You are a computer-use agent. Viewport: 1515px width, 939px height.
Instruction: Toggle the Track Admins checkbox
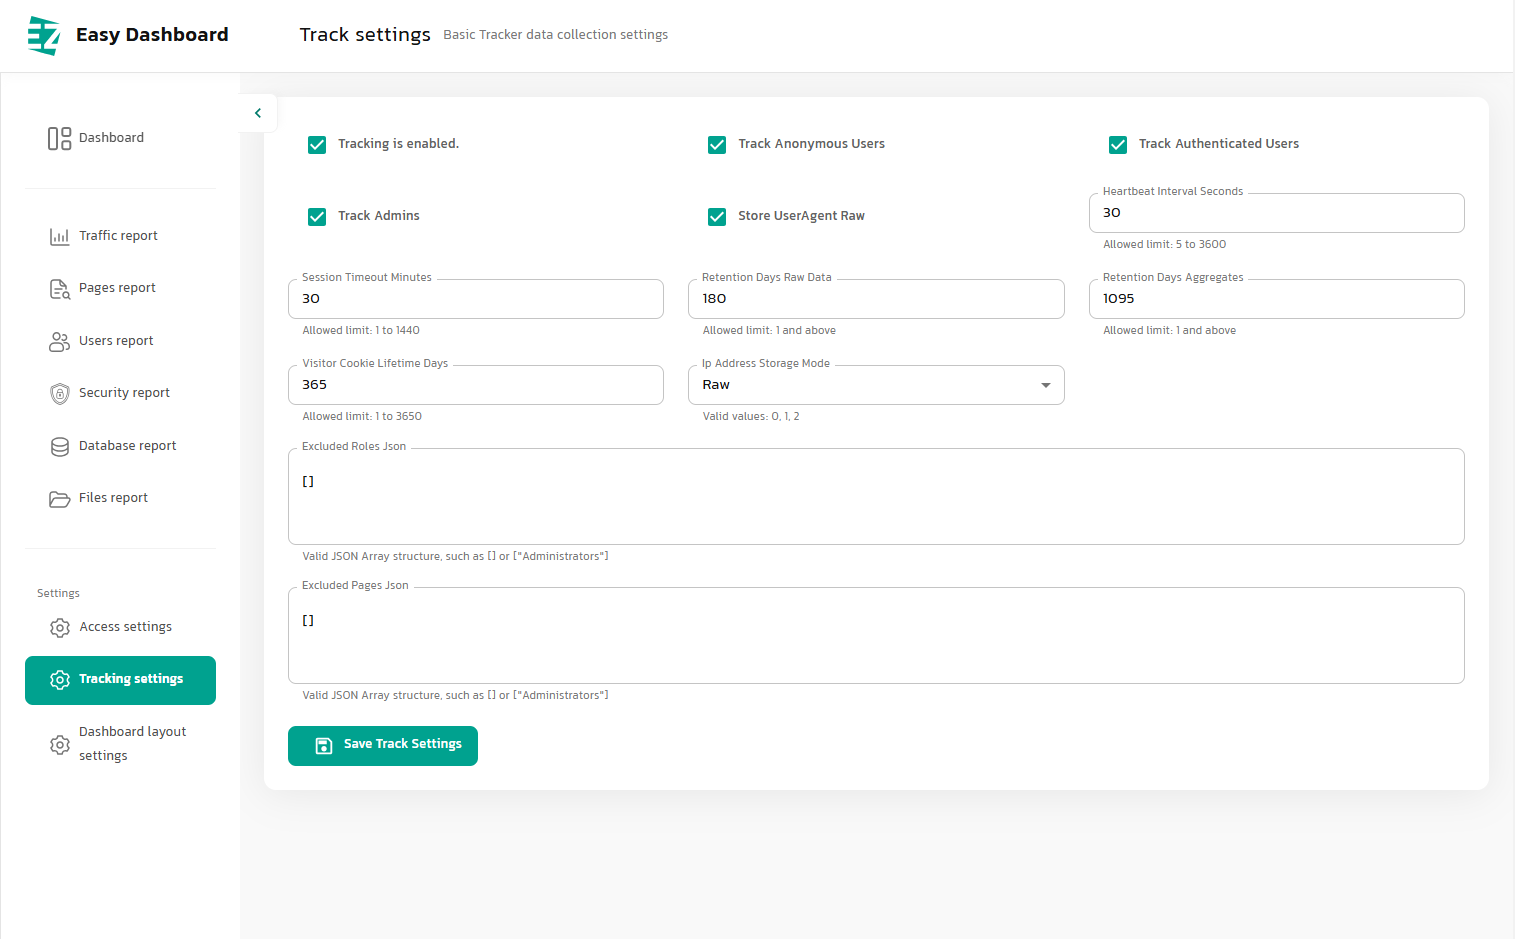[317, 217]
